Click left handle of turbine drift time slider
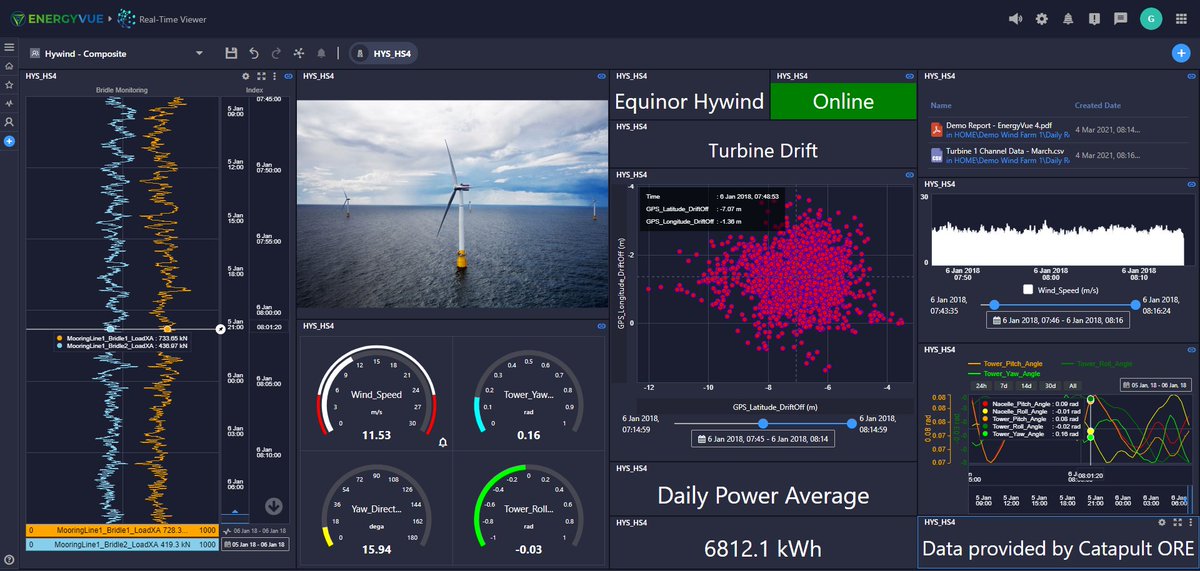Image resolution: width=1200 pixels, height=571 pixels. coord(763,424)
